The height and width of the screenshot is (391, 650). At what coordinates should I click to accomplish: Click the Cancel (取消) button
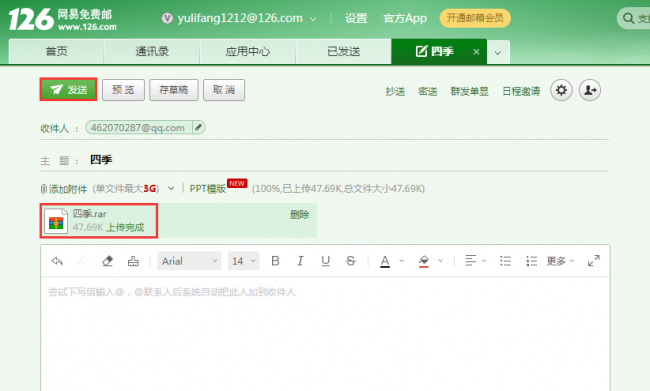(224, 90)
